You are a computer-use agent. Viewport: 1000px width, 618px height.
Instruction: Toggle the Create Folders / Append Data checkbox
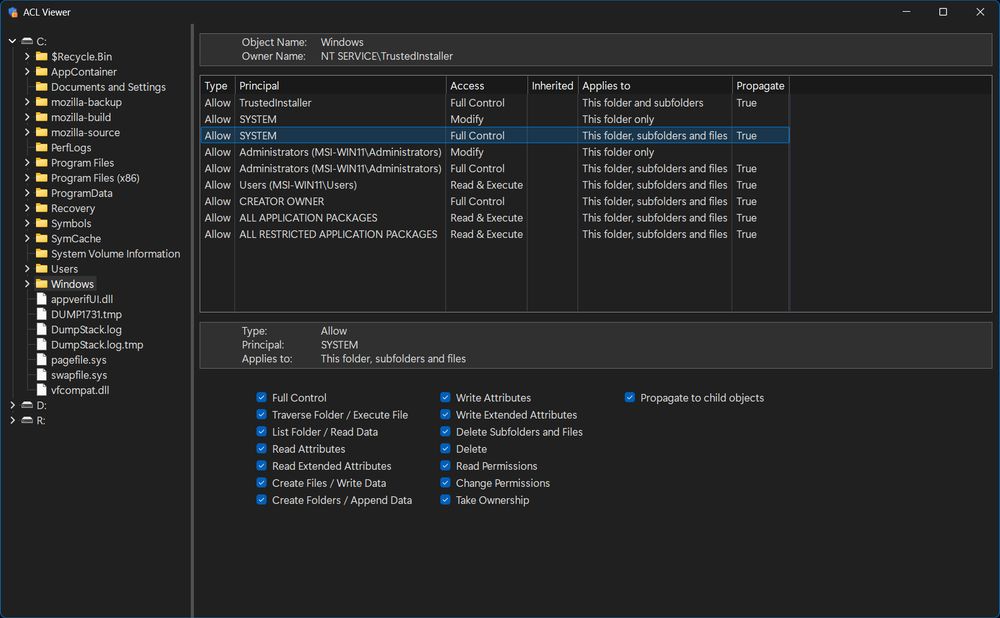coord(261,500)
